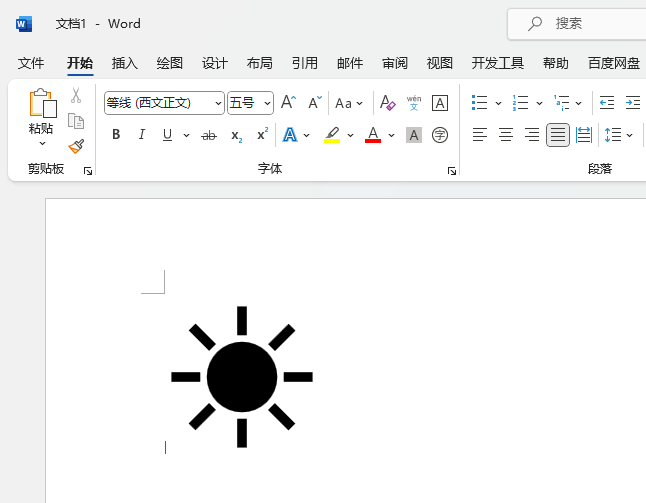Switch to the 帮助 tab
646x503 pixels.
556,63
